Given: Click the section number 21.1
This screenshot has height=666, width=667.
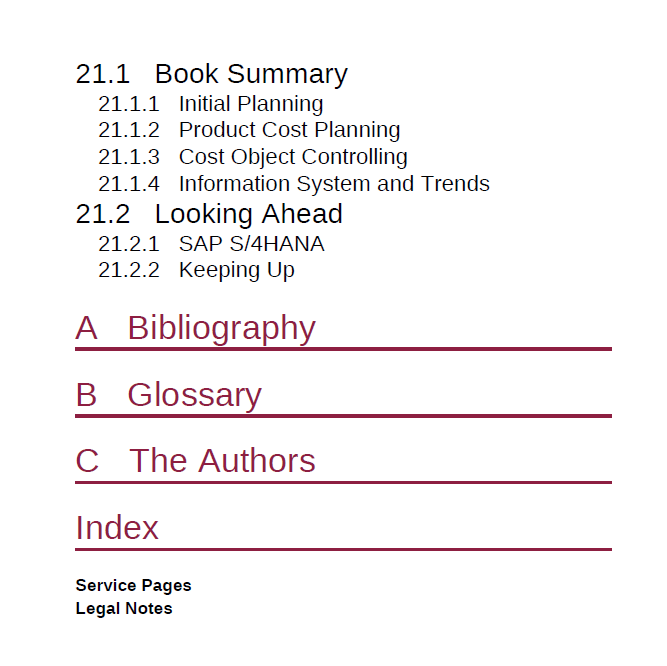Looking at the screenshot, I should click(x=103, y=74).
